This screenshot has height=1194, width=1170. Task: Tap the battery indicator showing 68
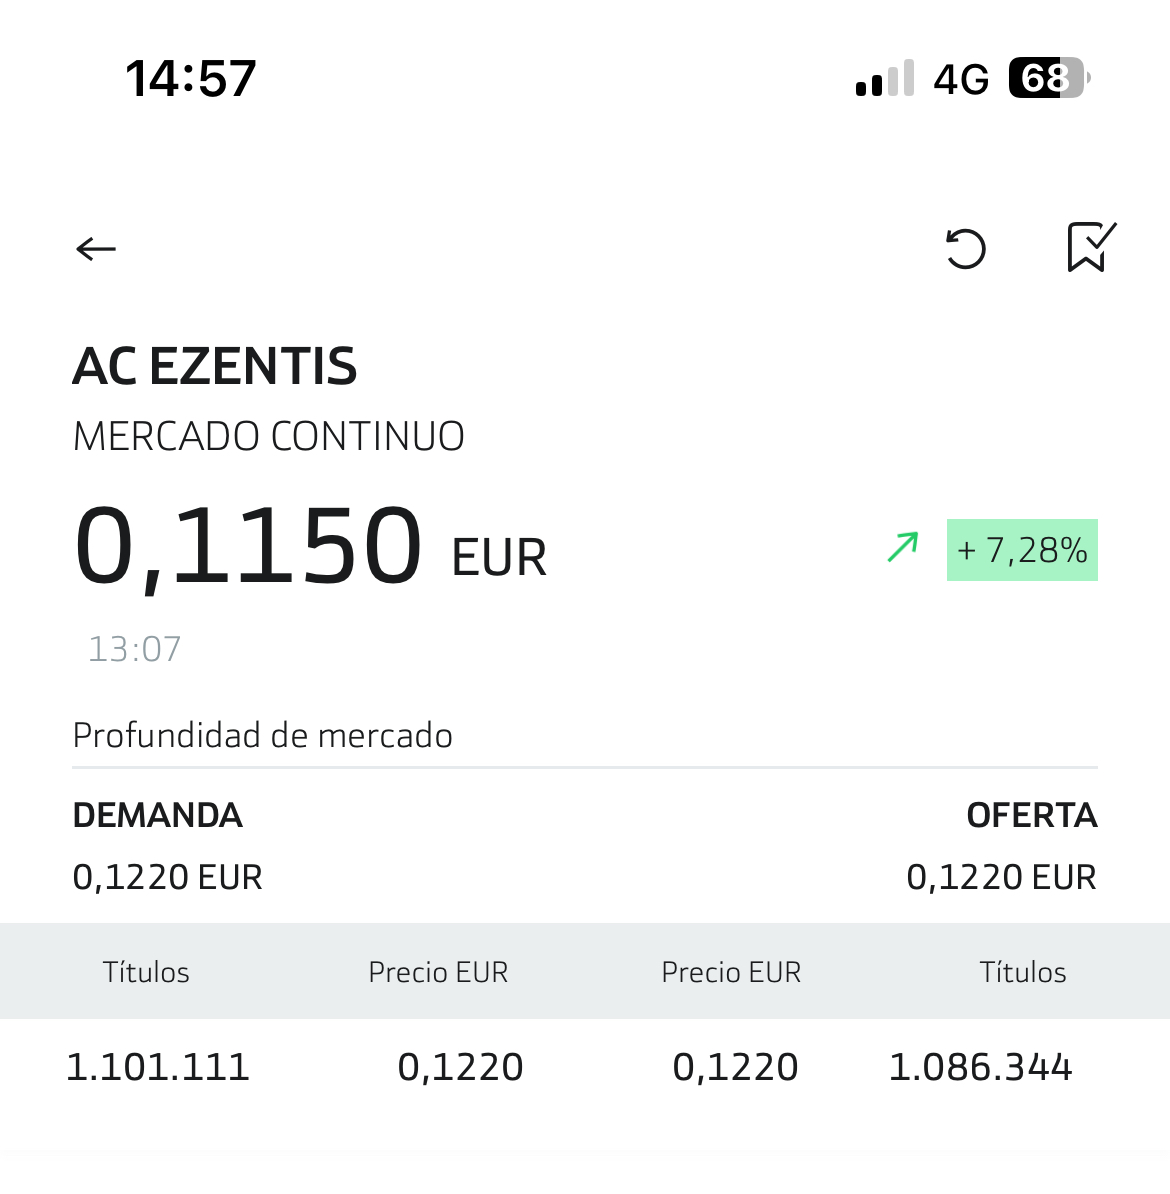point(1050,78)
